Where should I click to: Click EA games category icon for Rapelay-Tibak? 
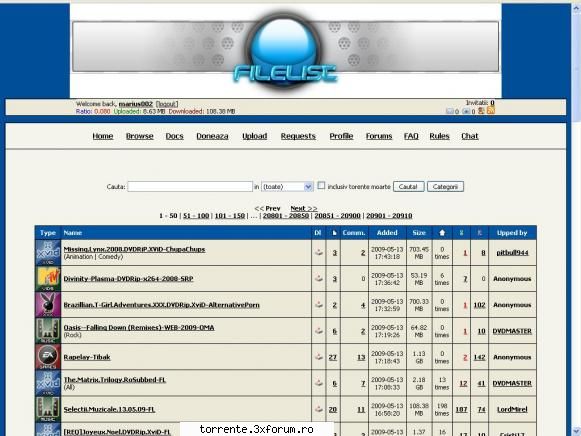(48, 357)
